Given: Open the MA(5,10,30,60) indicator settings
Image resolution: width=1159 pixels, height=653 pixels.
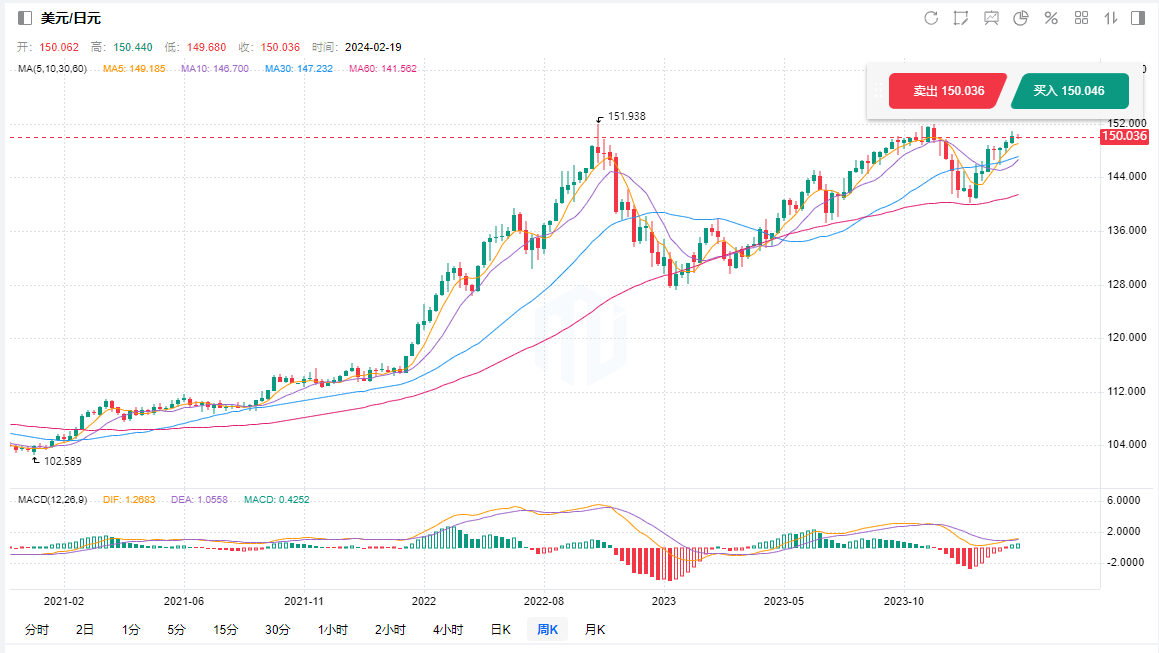Looking at the screenshot, I should coord(52,69).
